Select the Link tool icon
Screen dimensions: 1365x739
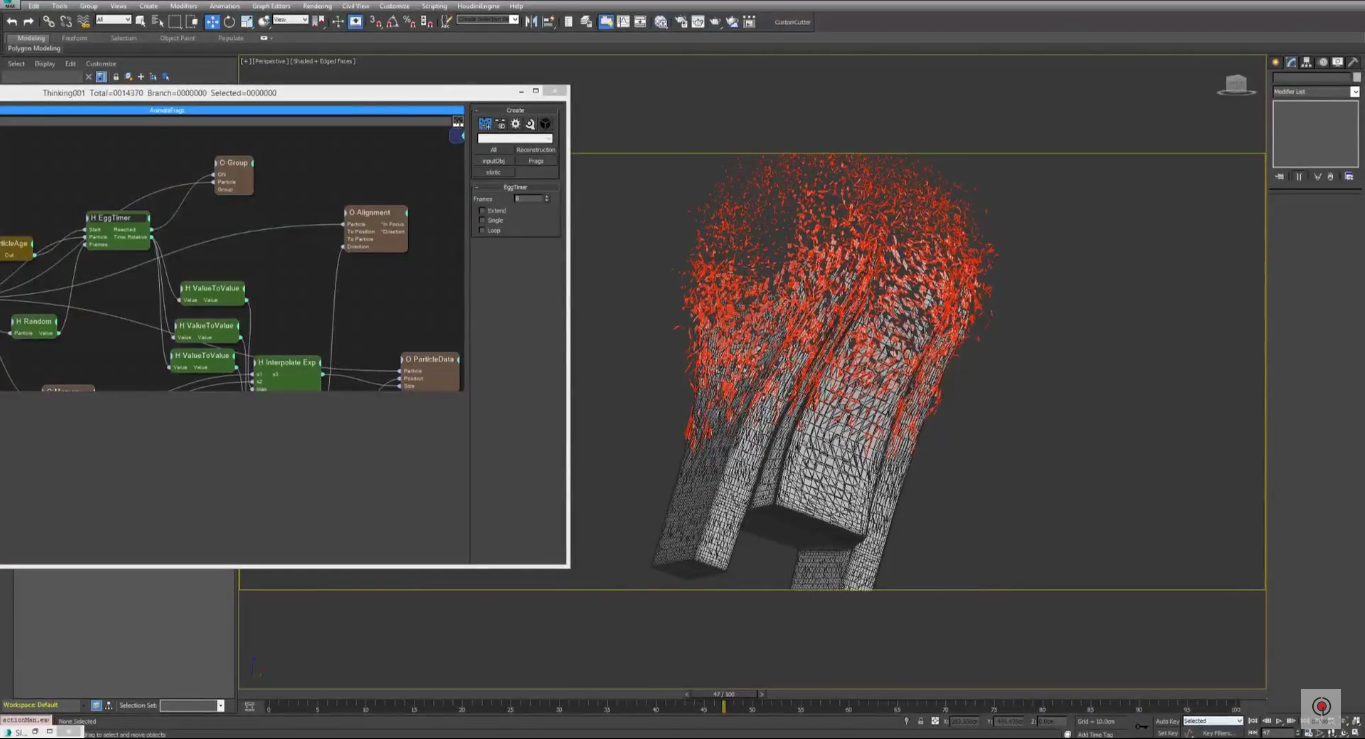(x=48, y=21)
